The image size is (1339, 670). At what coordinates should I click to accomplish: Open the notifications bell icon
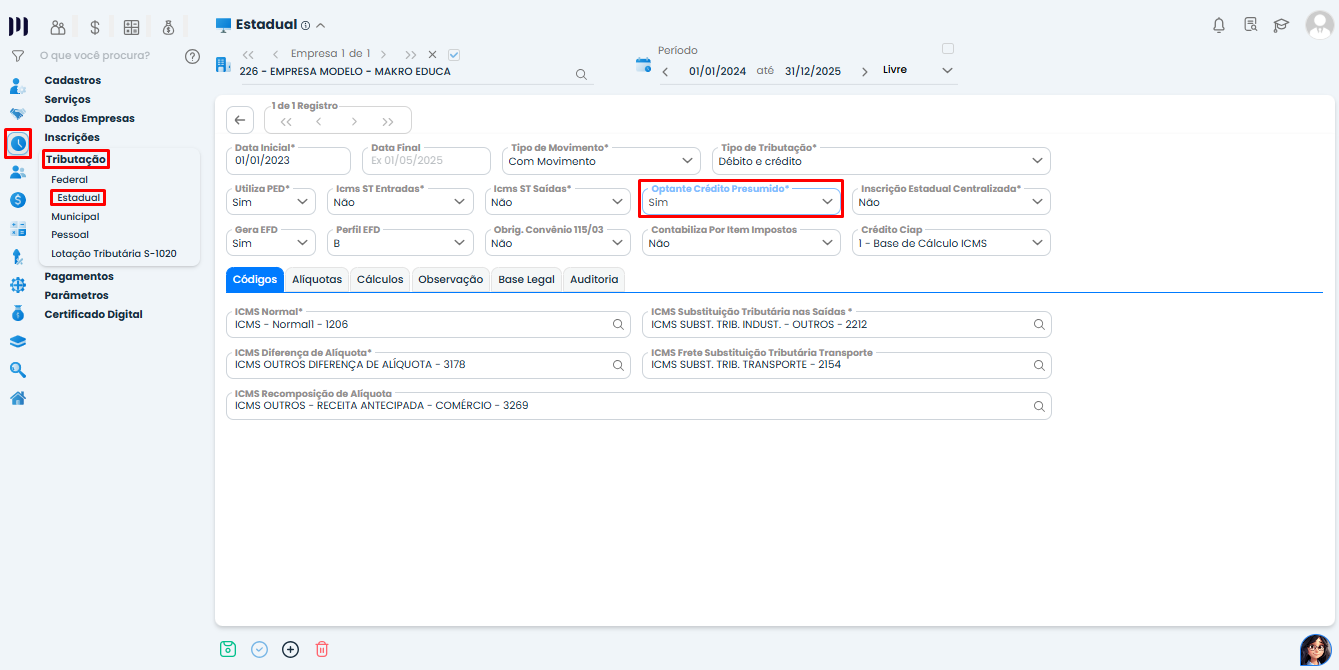1218,25
